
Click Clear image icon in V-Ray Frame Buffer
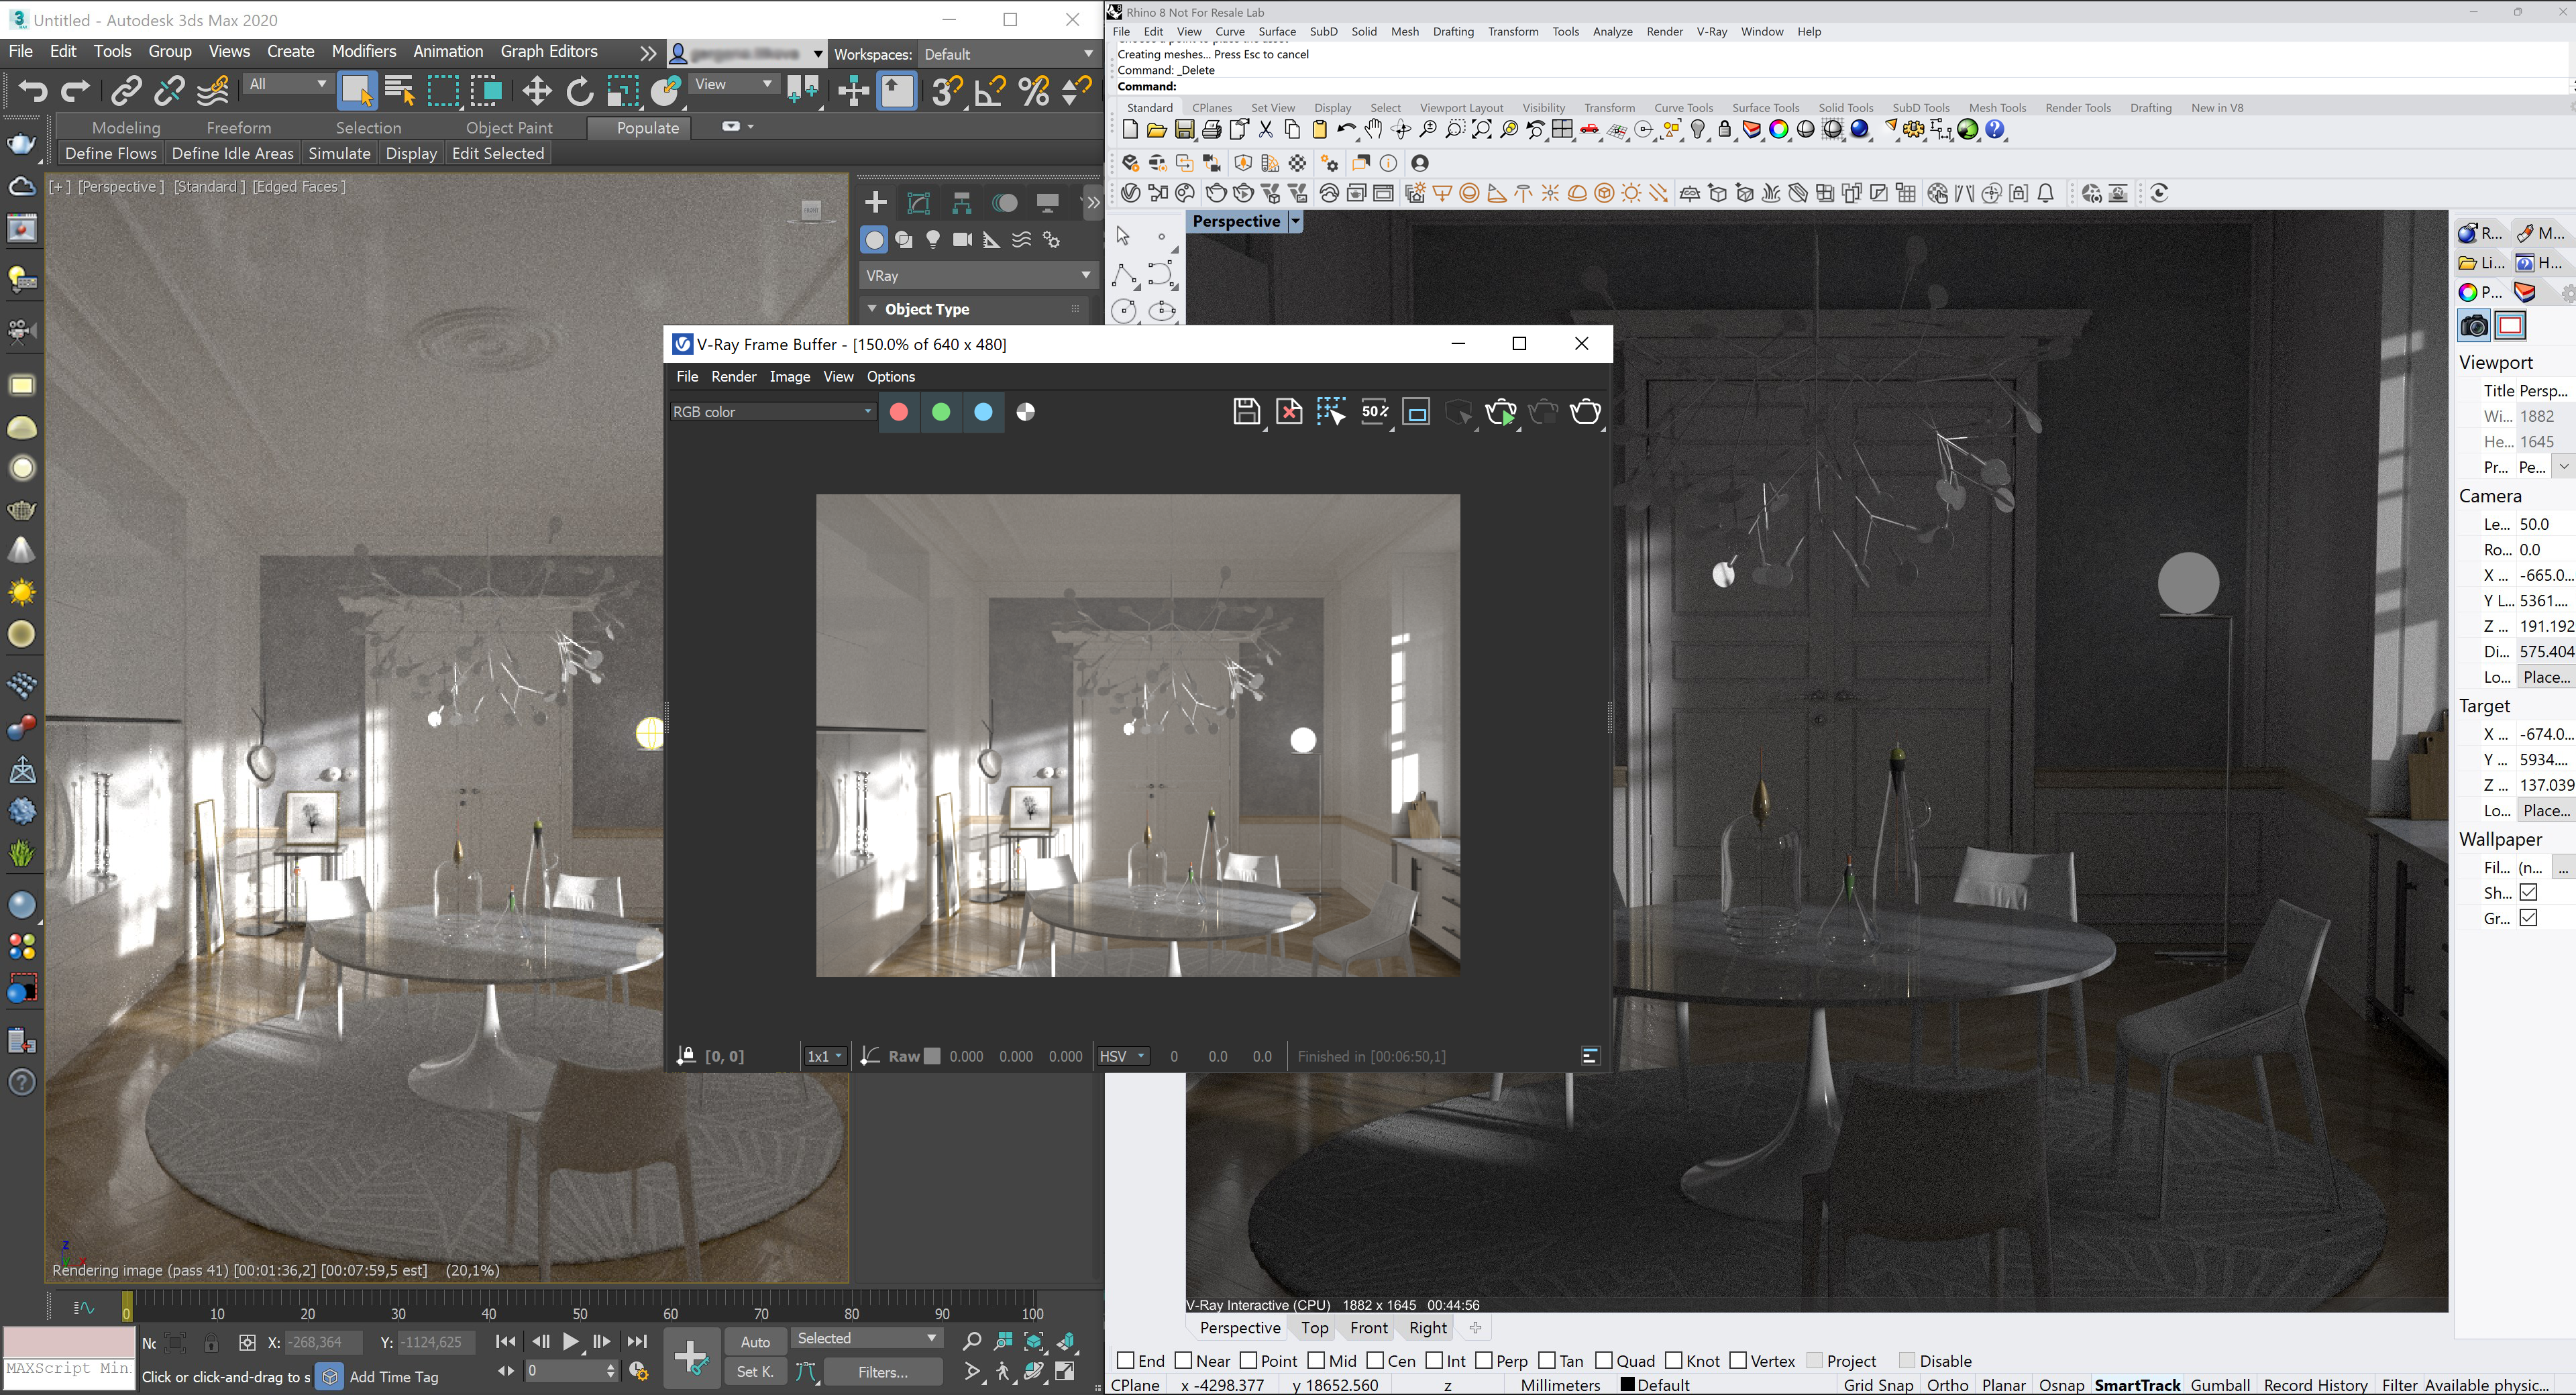point(1289,412)
